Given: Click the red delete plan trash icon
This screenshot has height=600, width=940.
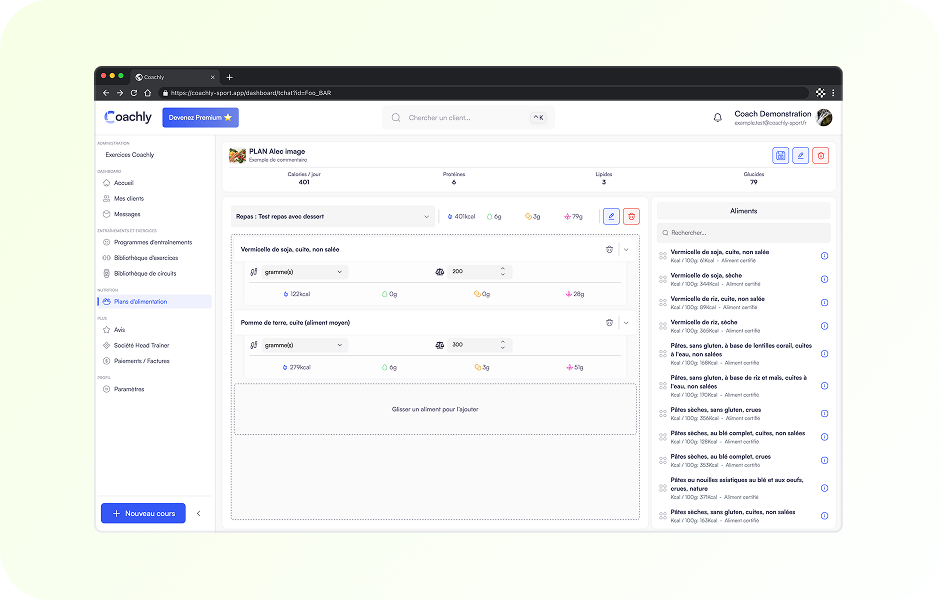Looking at the screenshot, I should coord(821,155).
